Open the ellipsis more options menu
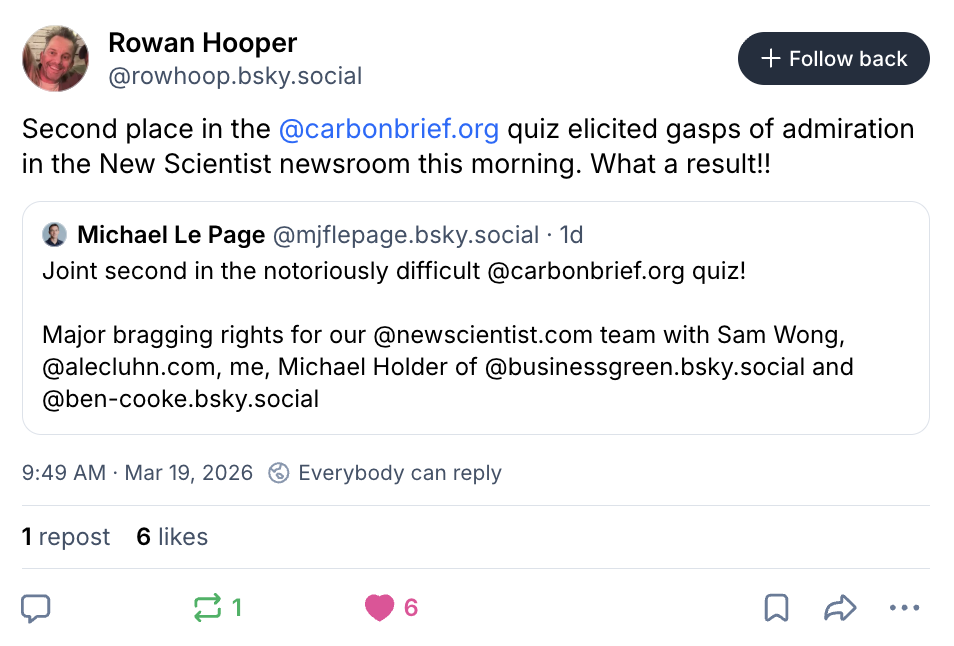 pyautogui.click(x=905, y=608)
